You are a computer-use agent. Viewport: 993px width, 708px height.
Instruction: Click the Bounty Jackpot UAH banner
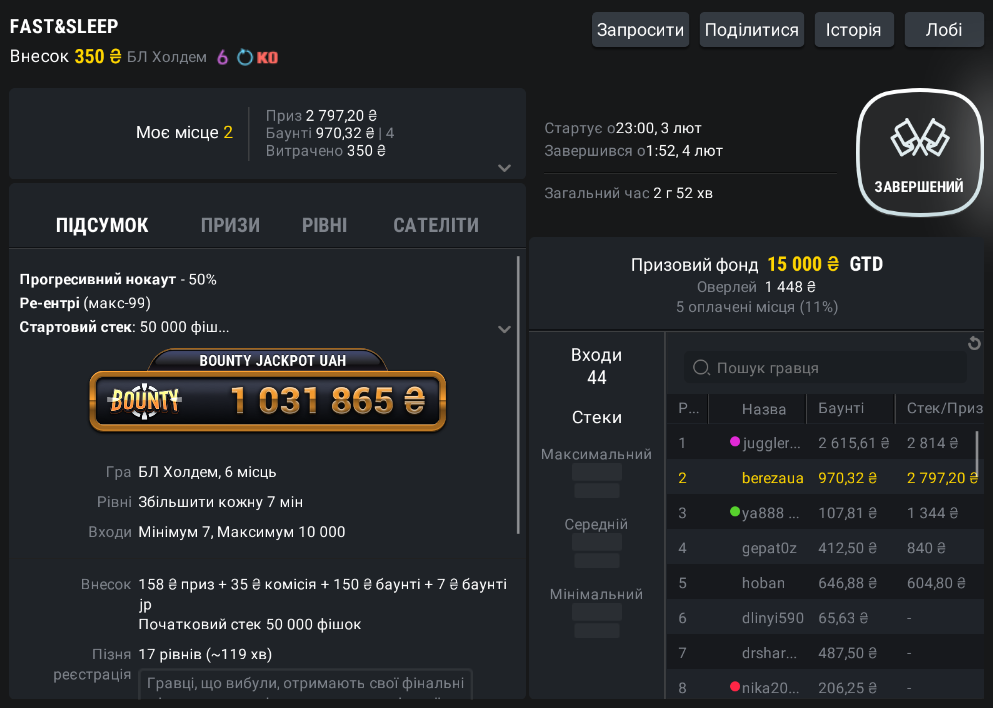(267, 392)
